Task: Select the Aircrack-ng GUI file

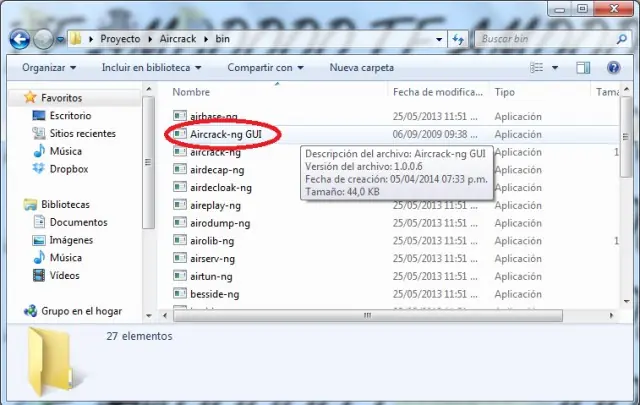Action: pyautogui.click(x=226, y=134)
